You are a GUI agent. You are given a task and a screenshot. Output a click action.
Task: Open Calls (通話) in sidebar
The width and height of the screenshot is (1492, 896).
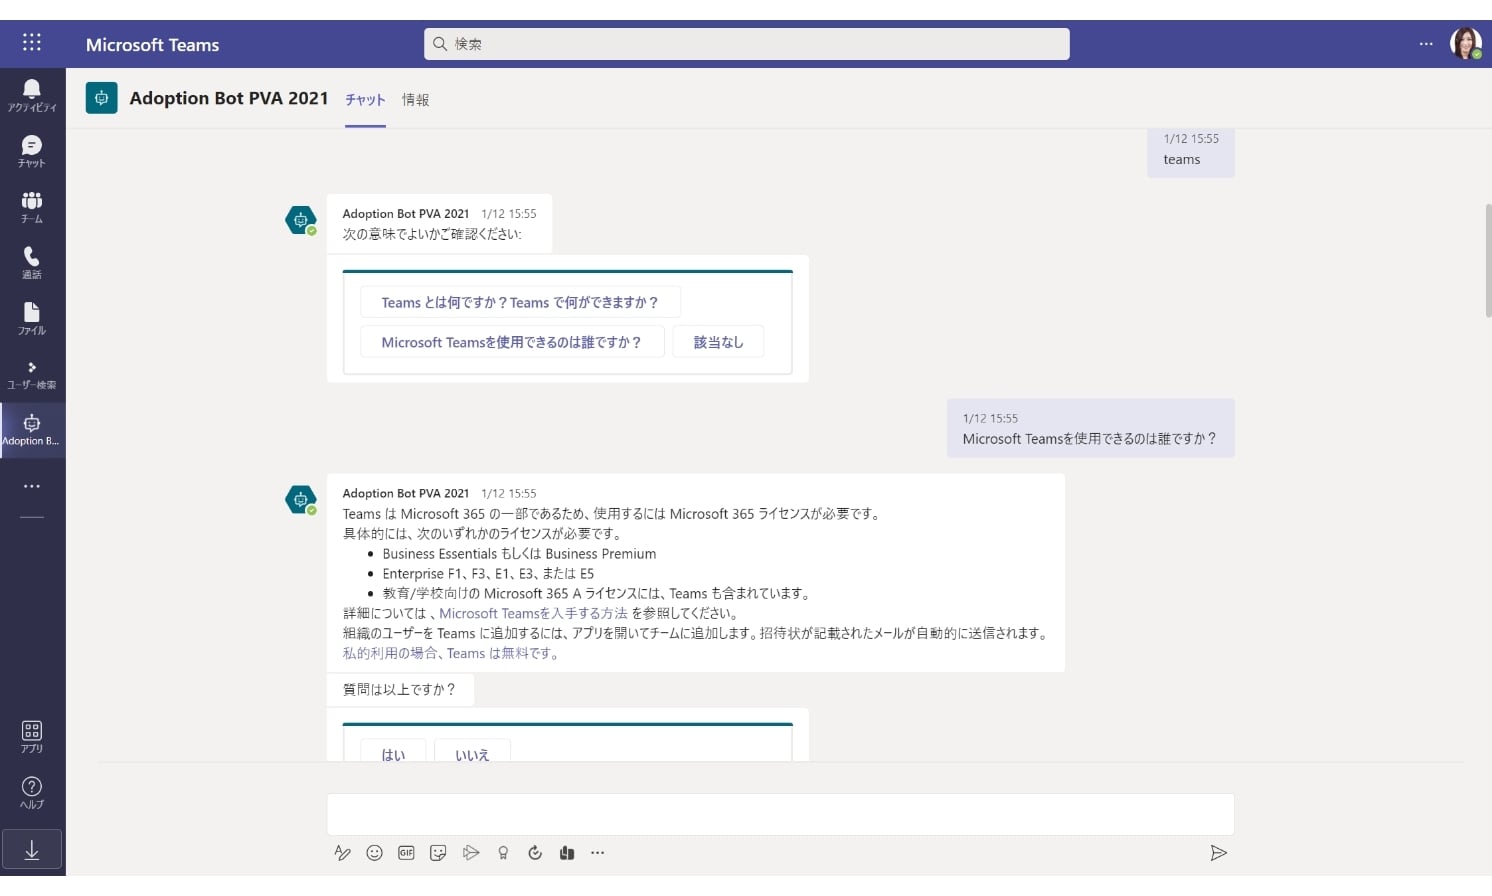pos(32,264)
